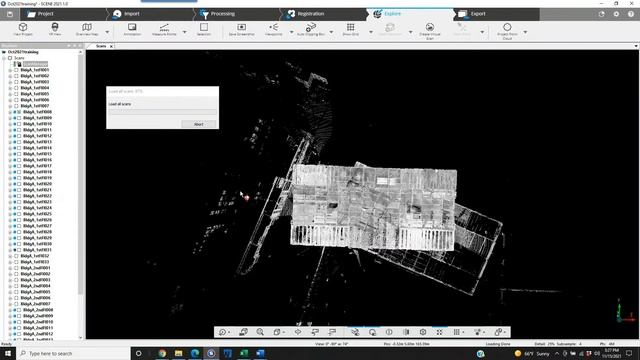Click the zoom magnifier icon in bottom toolbar

[x=260, y=332]
